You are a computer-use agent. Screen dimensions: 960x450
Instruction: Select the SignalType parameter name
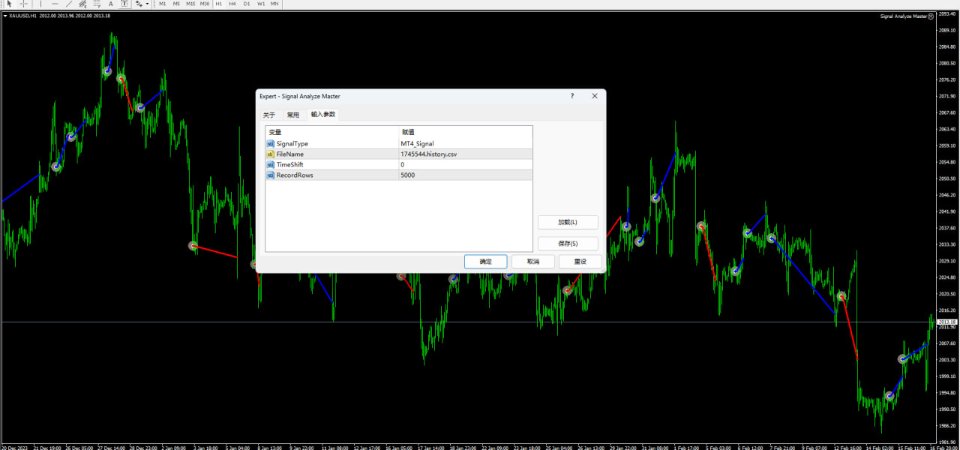pos(292,143)
